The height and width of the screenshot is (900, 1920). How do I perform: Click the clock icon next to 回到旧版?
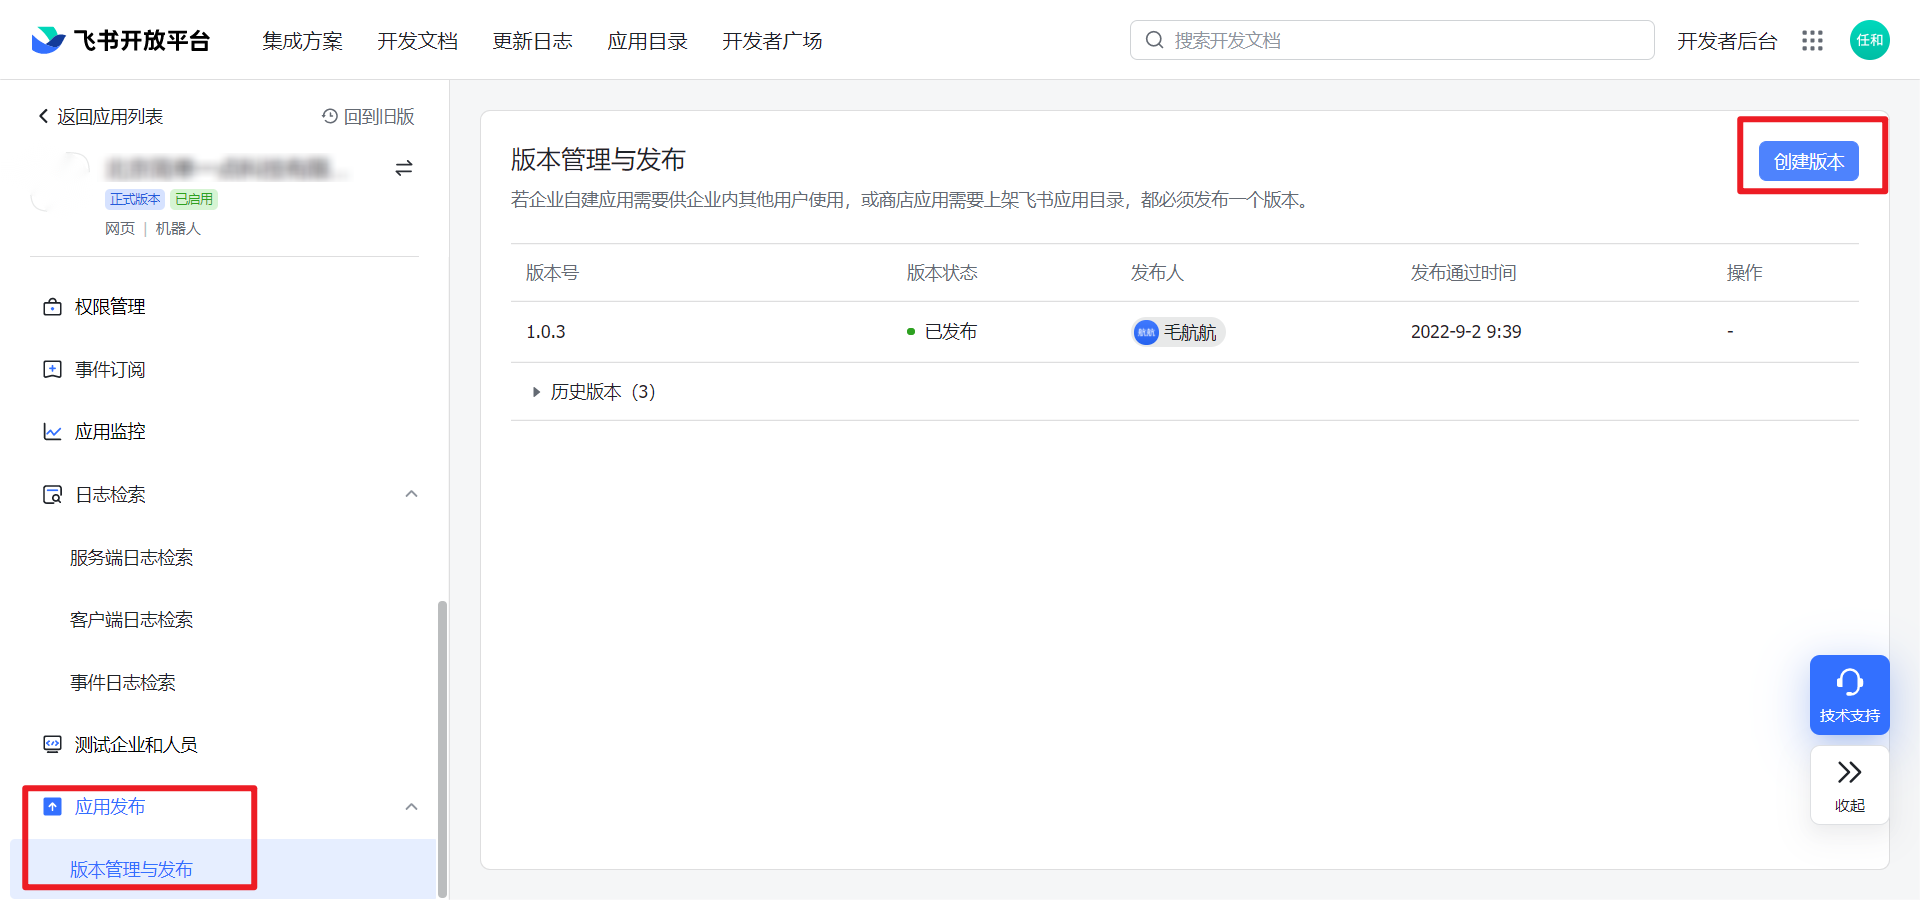(329, 117)
